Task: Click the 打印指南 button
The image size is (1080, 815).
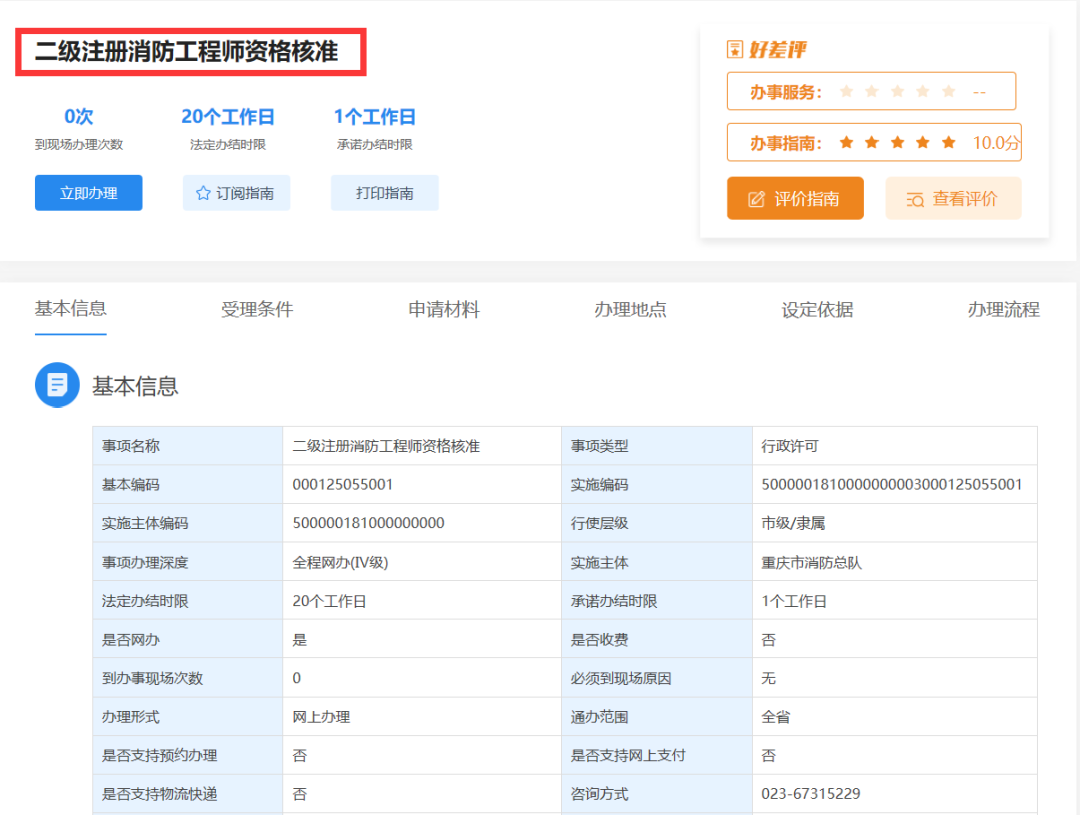Action: click(x=384, y=193)
